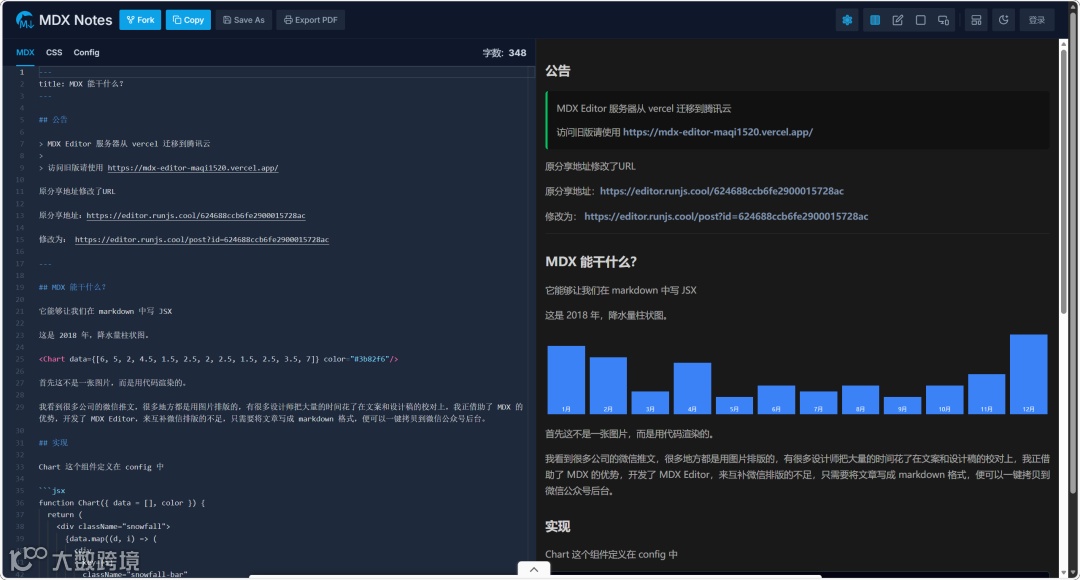This screenshot has width=1080, height=580.
Task: Switch to the MDX tab
Action: click(x=25, y=52)
